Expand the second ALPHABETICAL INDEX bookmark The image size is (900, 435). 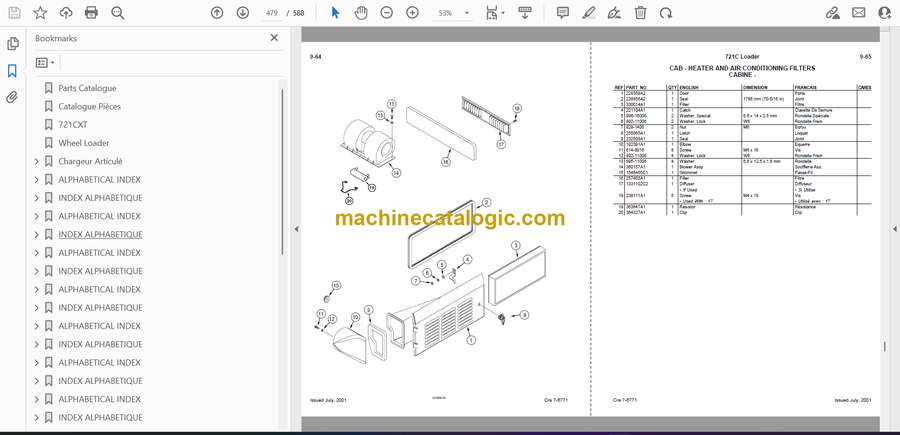36,216
